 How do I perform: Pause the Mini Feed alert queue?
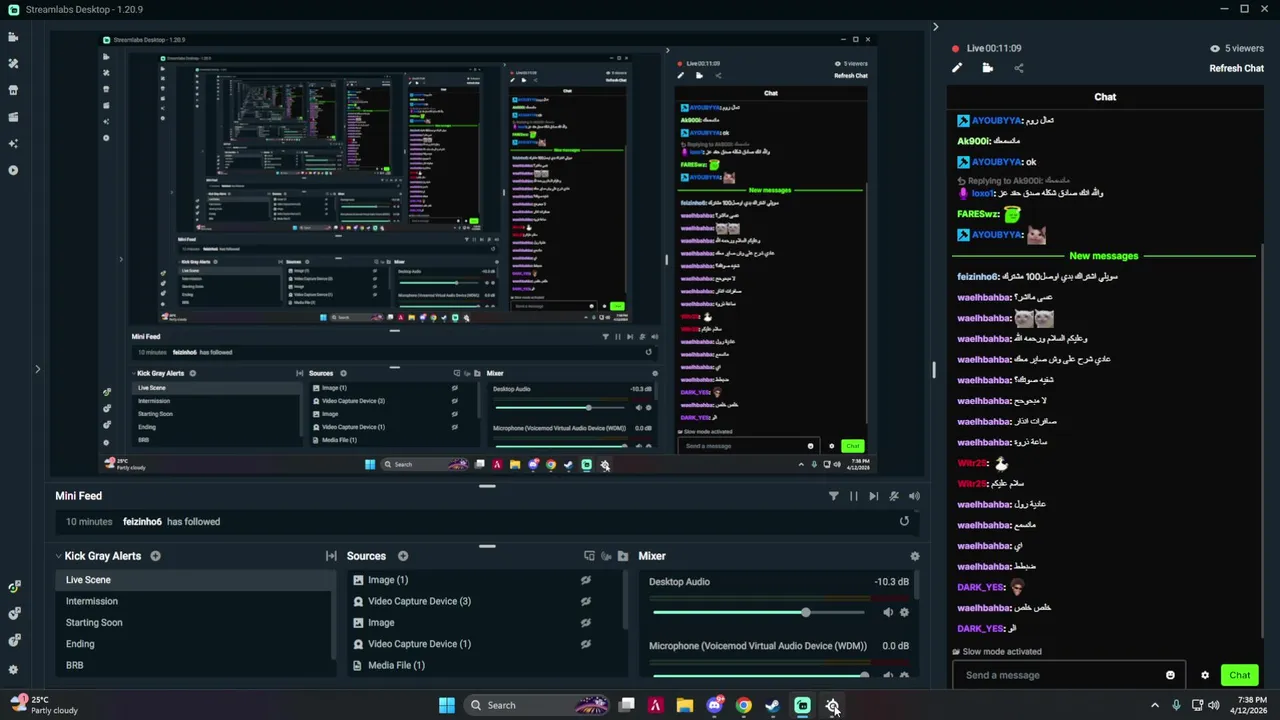pyautogui.click(x=854, y=496)
